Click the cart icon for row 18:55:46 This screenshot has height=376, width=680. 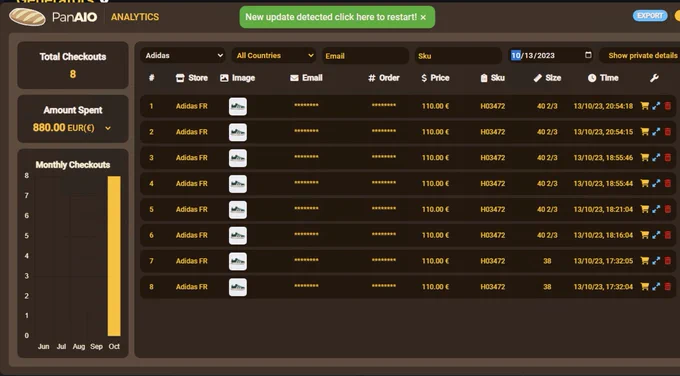click(x=644, y=157)
